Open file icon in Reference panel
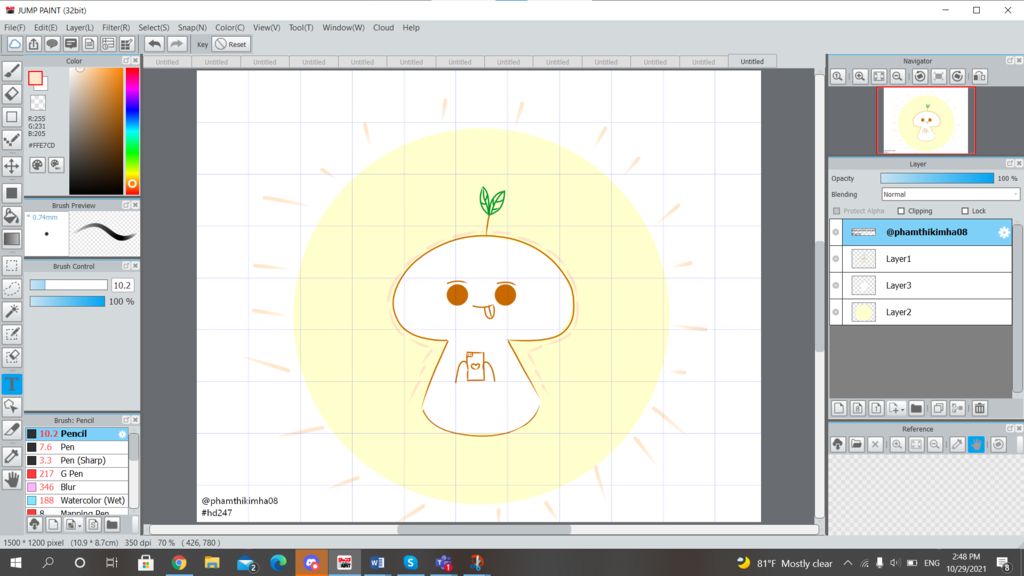 click(x=857, y=445)
